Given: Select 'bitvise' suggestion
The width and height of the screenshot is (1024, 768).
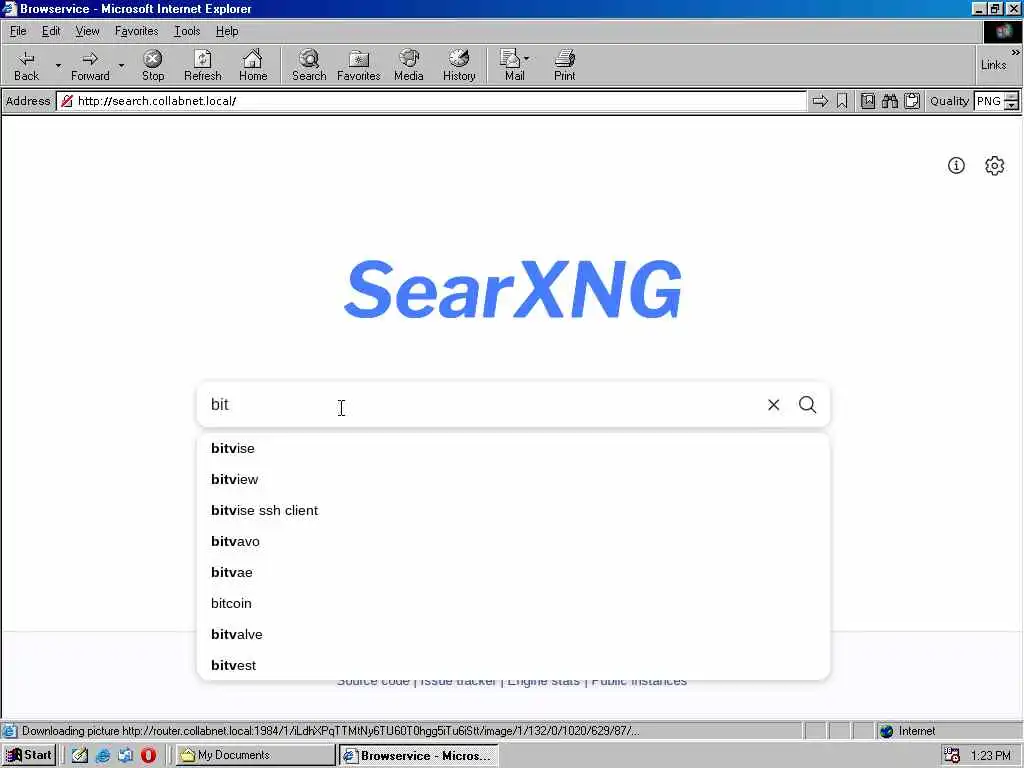Looking at the screenshot, I should tap(513, 448).
